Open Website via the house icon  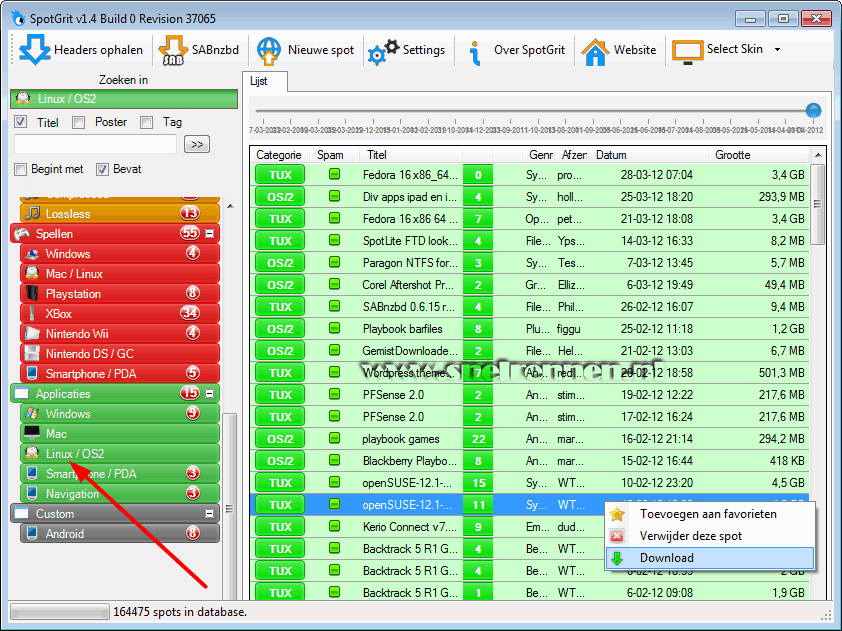(595, 52)
